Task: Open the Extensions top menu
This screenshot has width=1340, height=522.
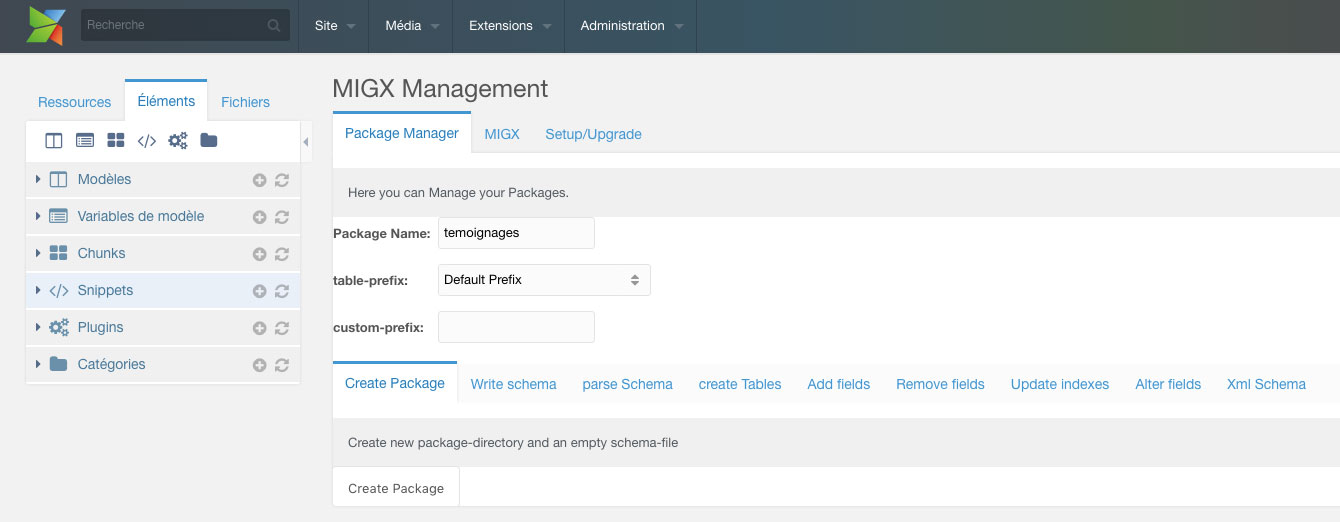Action: 509,26
